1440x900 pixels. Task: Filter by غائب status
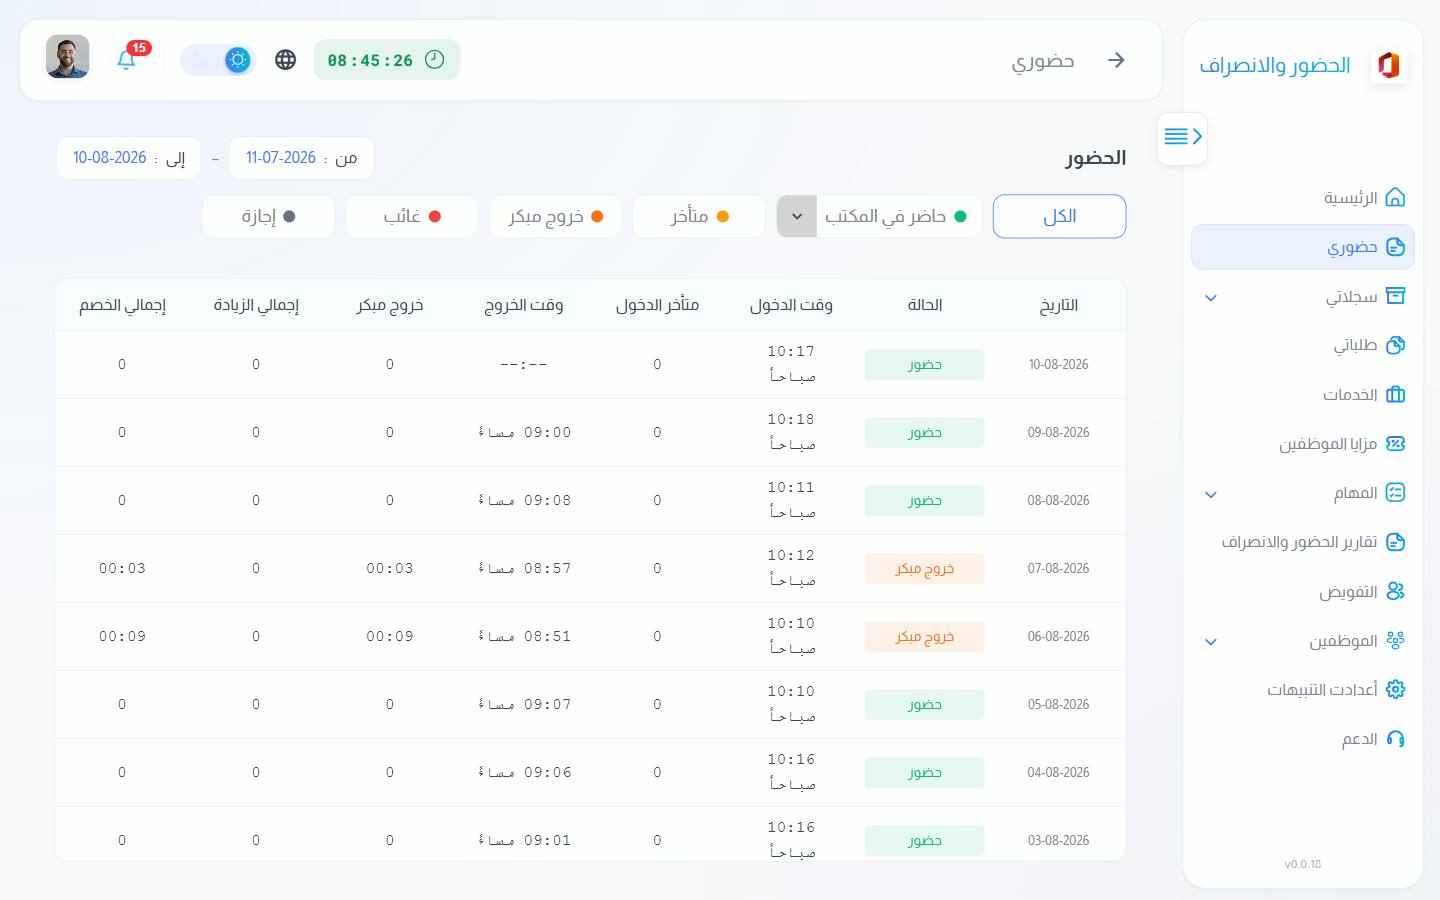(x=412, y=216)
